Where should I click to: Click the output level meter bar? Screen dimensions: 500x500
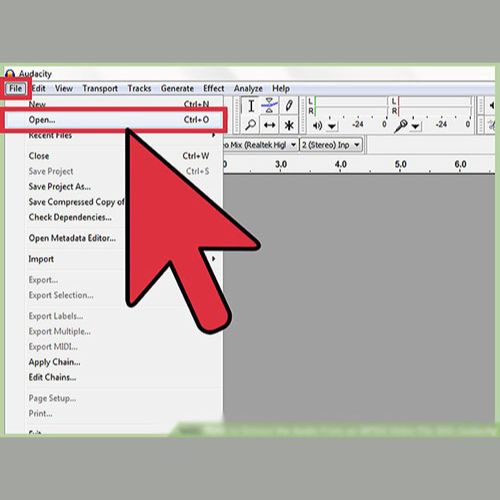click(x=351, y=106)
